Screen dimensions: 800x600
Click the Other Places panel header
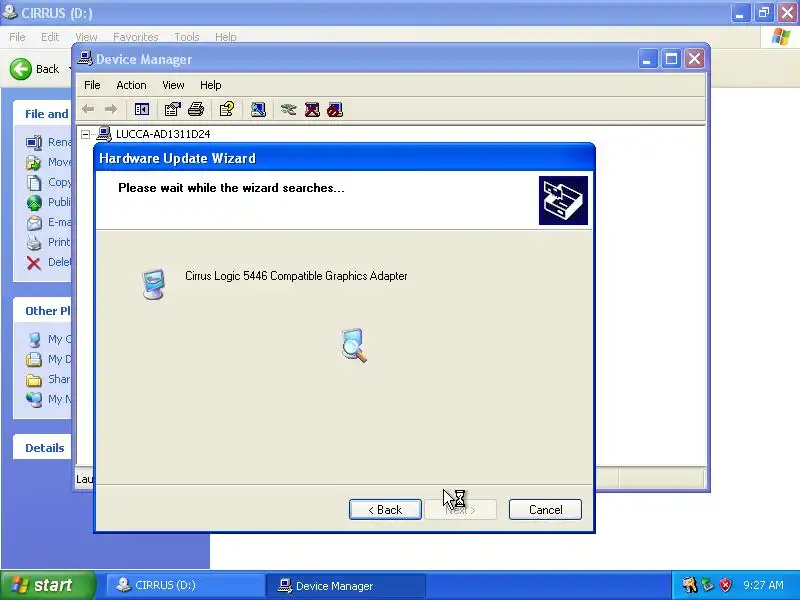tap(43, 311)
